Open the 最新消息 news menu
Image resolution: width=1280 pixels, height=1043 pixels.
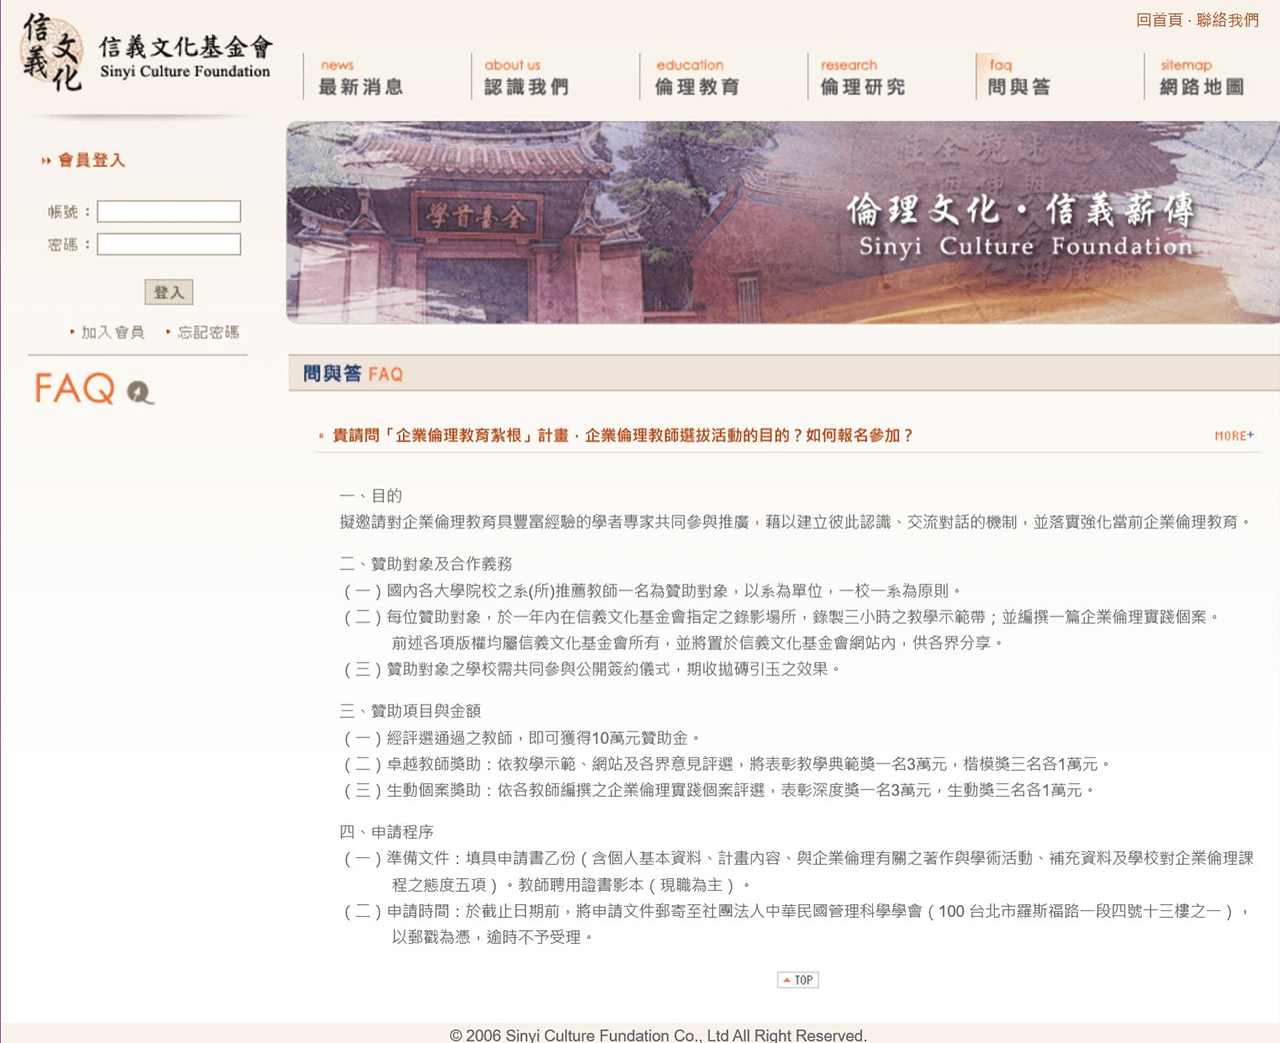point(361,77)
